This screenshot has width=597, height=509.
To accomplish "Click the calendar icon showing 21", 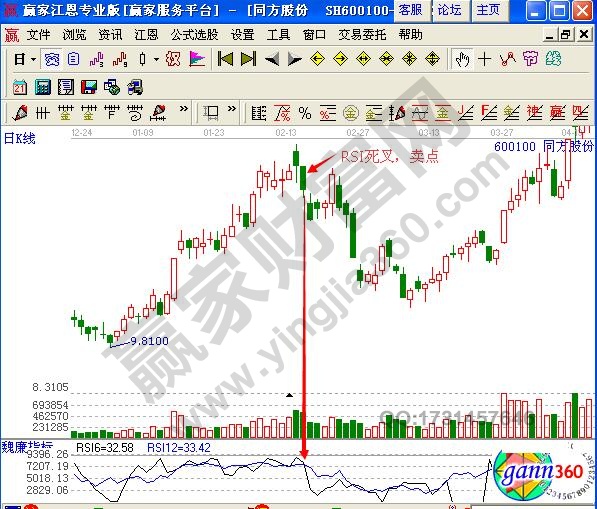I will coord(19,88).
